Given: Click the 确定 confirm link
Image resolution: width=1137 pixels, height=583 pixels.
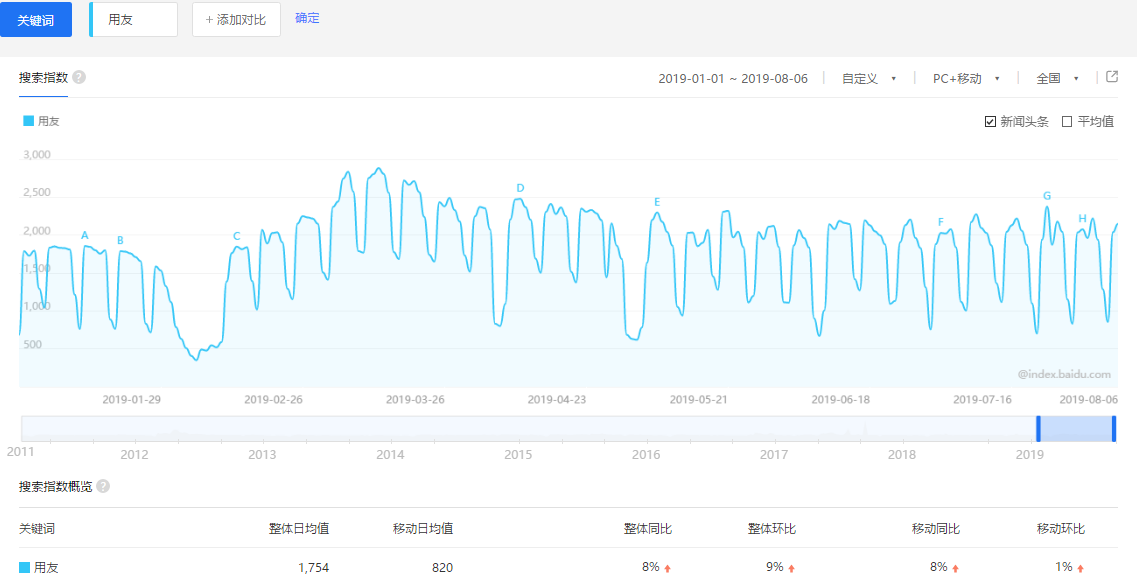Looking at the screenshot, I should pos(307,19).
